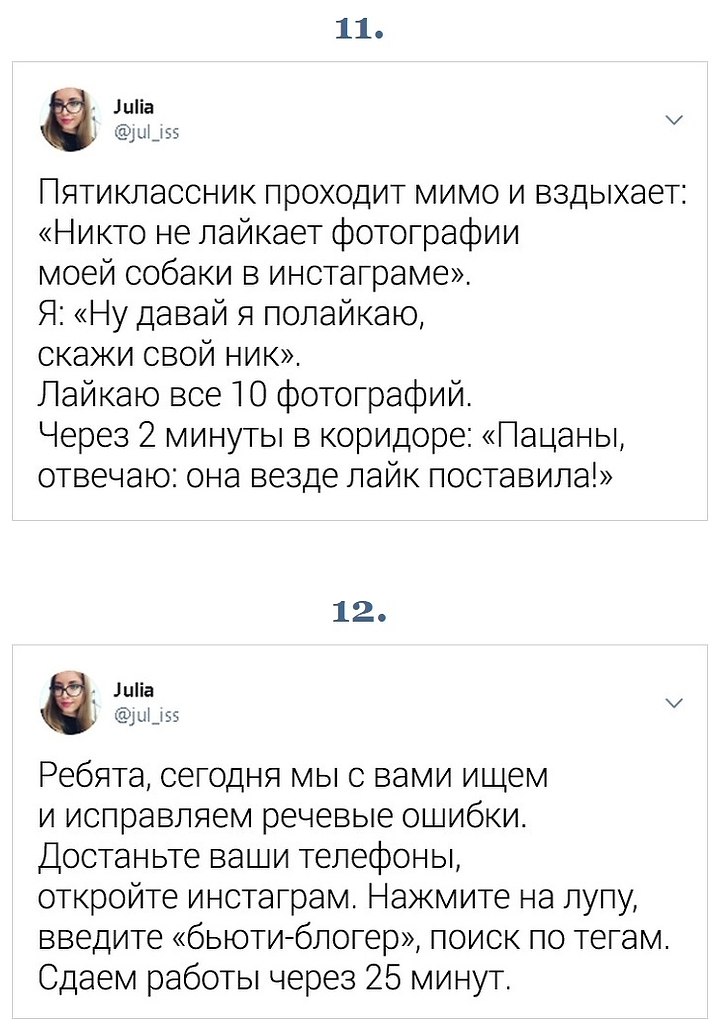The image size is (720, 1024).
Task: Select the "12." heading number
Action: pos(359,613)
